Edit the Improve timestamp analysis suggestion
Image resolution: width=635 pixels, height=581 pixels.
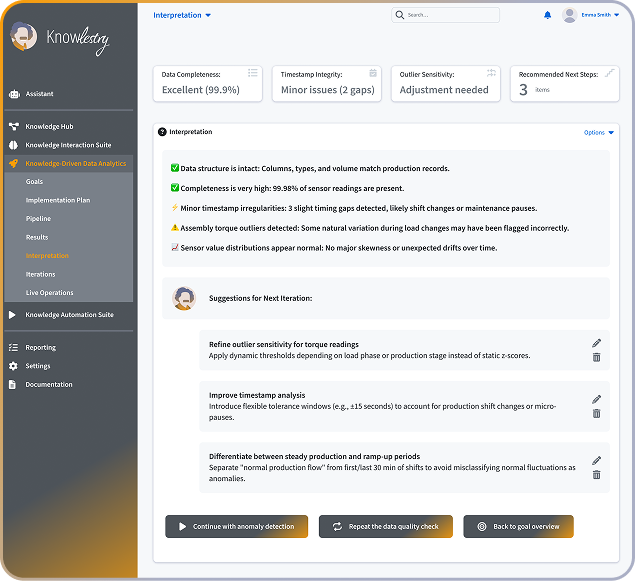597,399
